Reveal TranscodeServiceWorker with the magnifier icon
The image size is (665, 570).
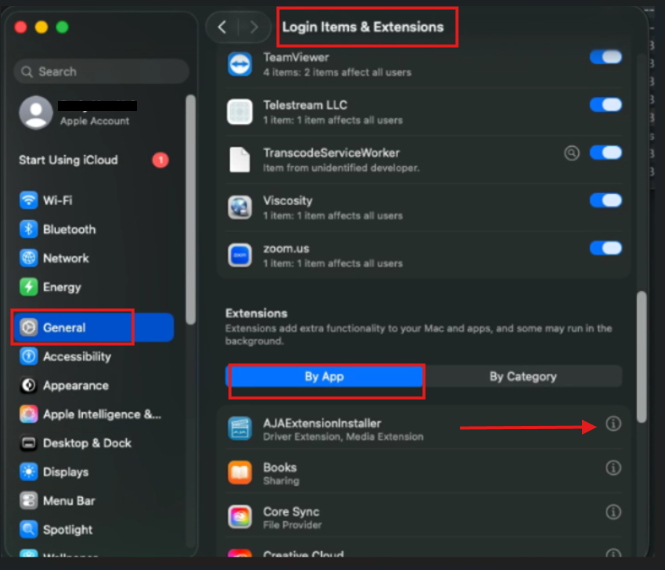tap(571, 153)
